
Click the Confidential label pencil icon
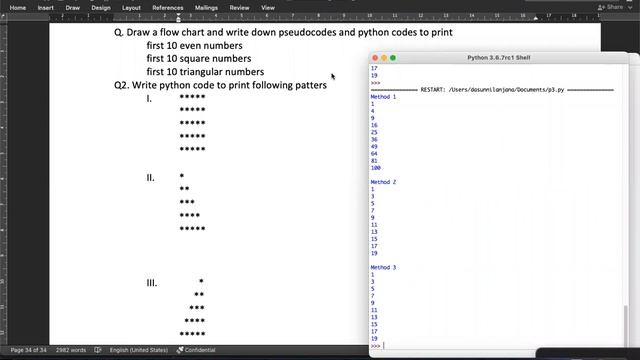click(180, 350)
